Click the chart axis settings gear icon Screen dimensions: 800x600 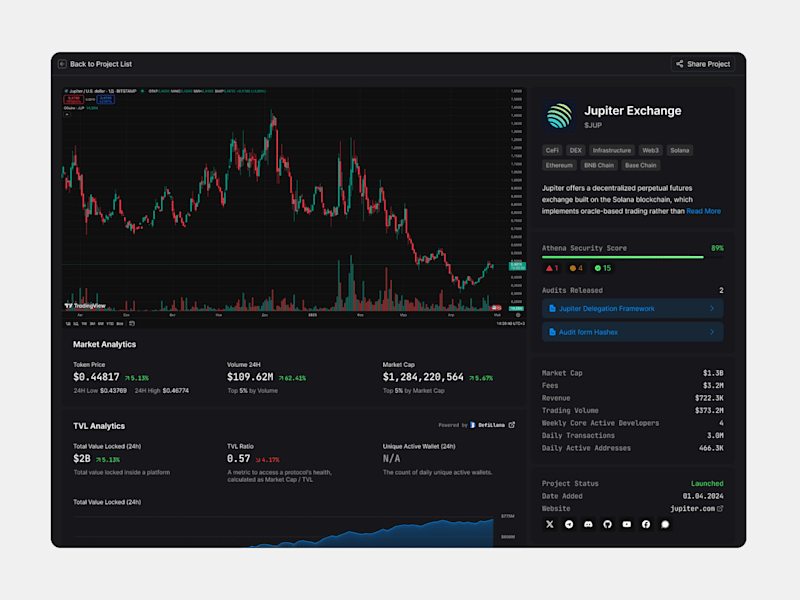pos(518,315)
